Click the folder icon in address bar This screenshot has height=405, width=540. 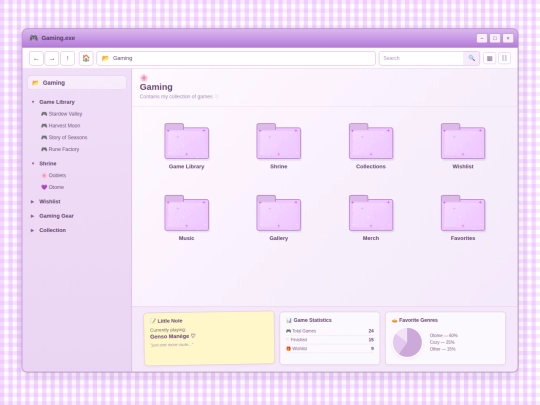105,58
